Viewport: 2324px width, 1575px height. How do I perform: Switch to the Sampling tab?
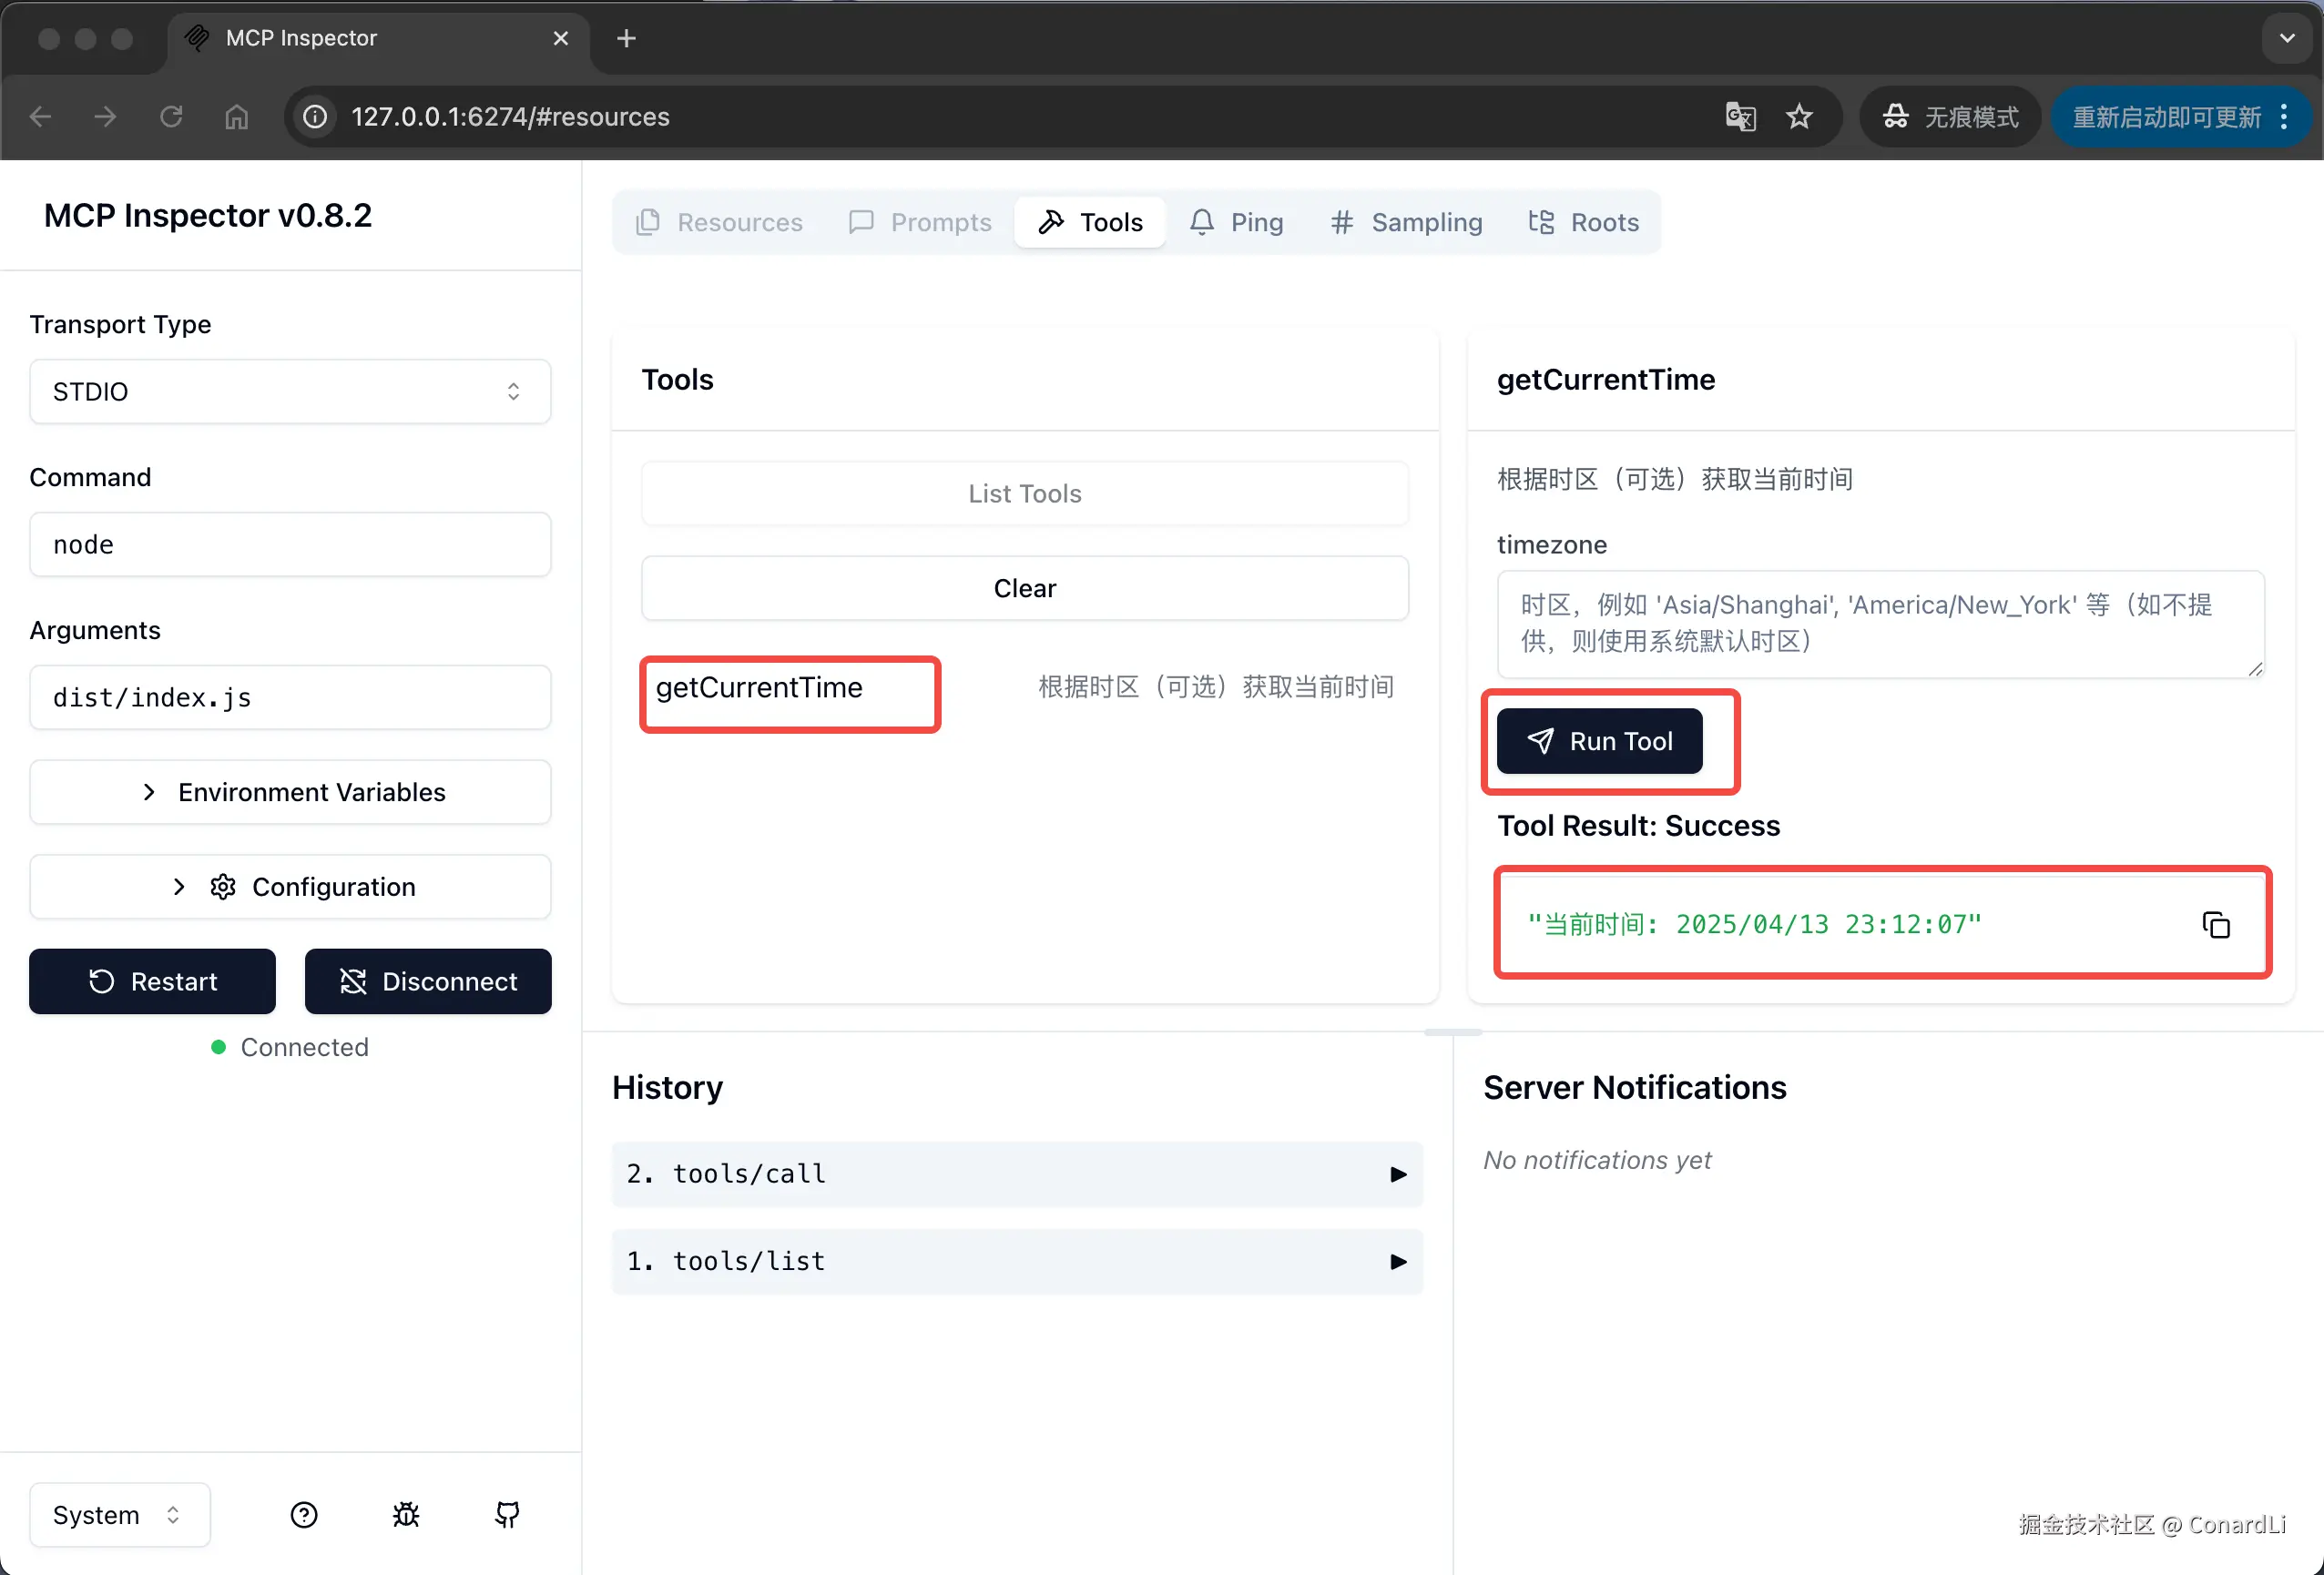click(x=1406, y=222)
